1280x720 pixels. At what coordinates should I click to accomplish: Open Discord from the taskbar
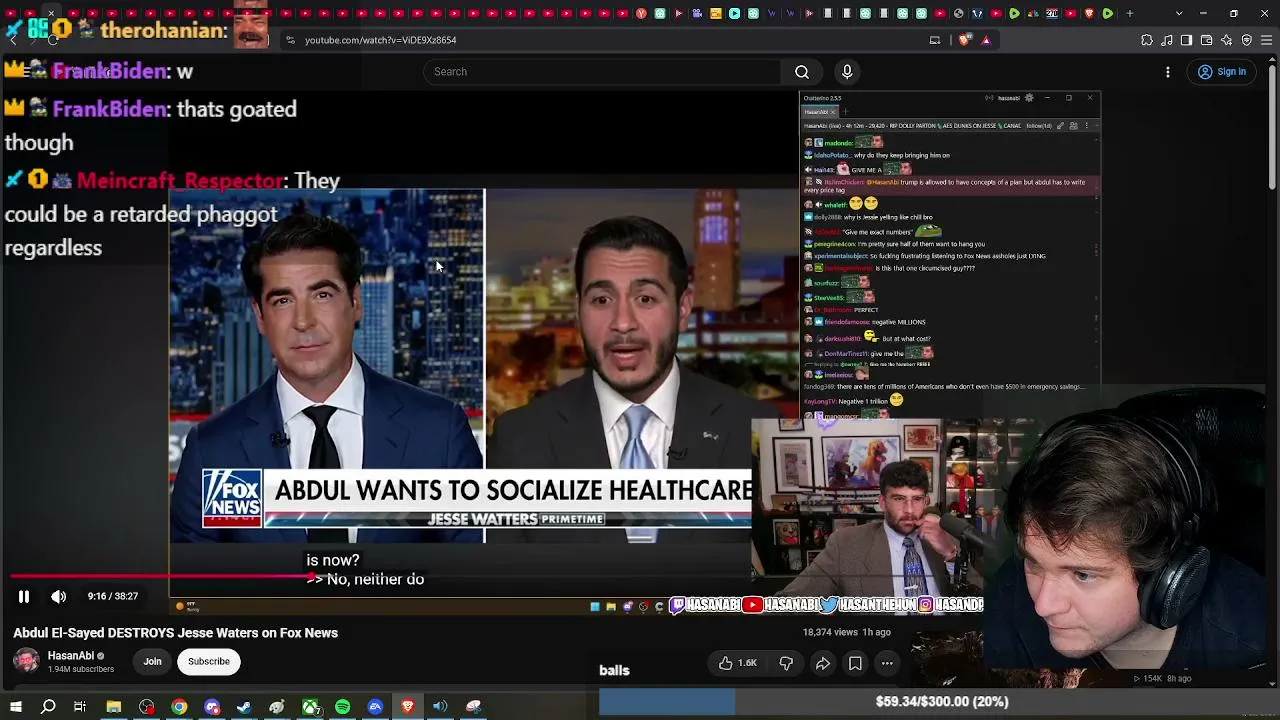(x=212, y=707)
